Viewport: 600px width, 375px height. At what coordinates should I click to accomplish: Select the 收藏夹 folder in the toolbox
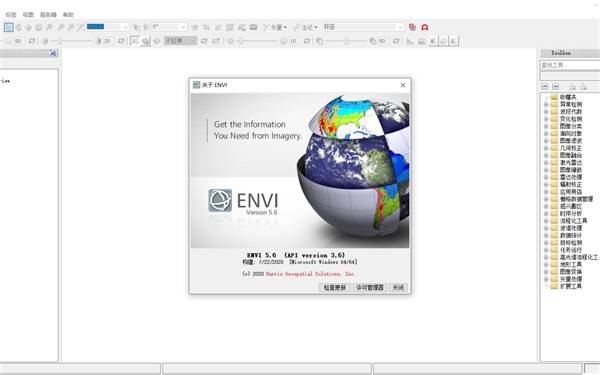(568, 97)
